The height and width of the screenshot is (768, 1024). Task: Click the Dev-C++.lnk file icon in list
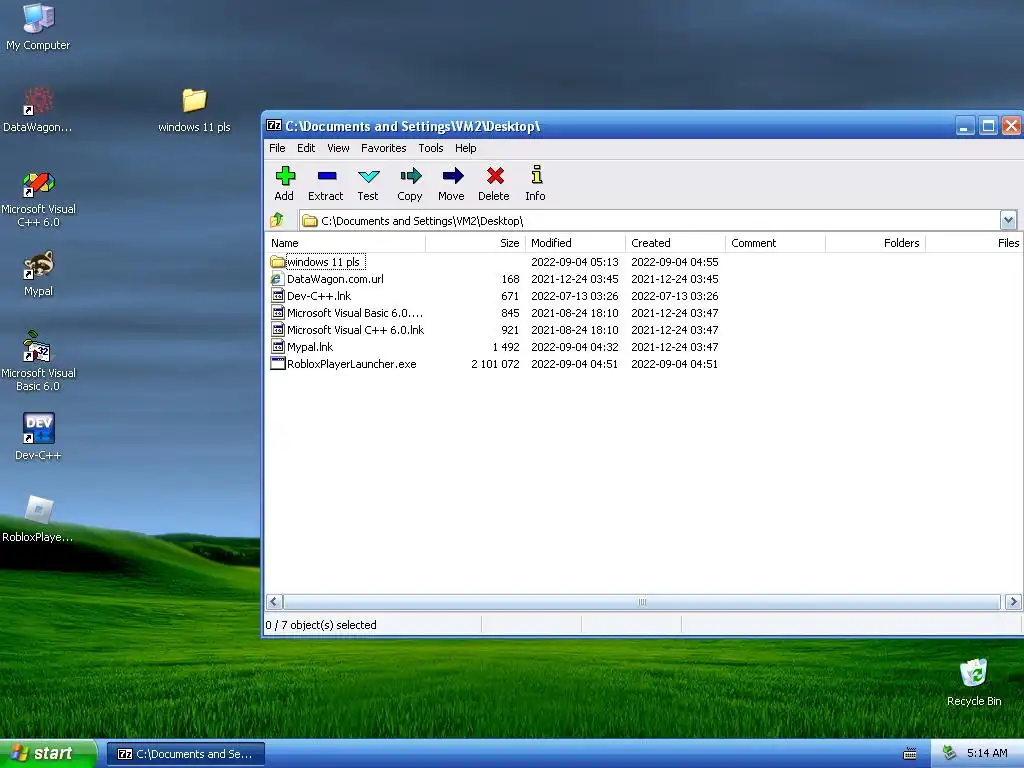pos(278,296)
